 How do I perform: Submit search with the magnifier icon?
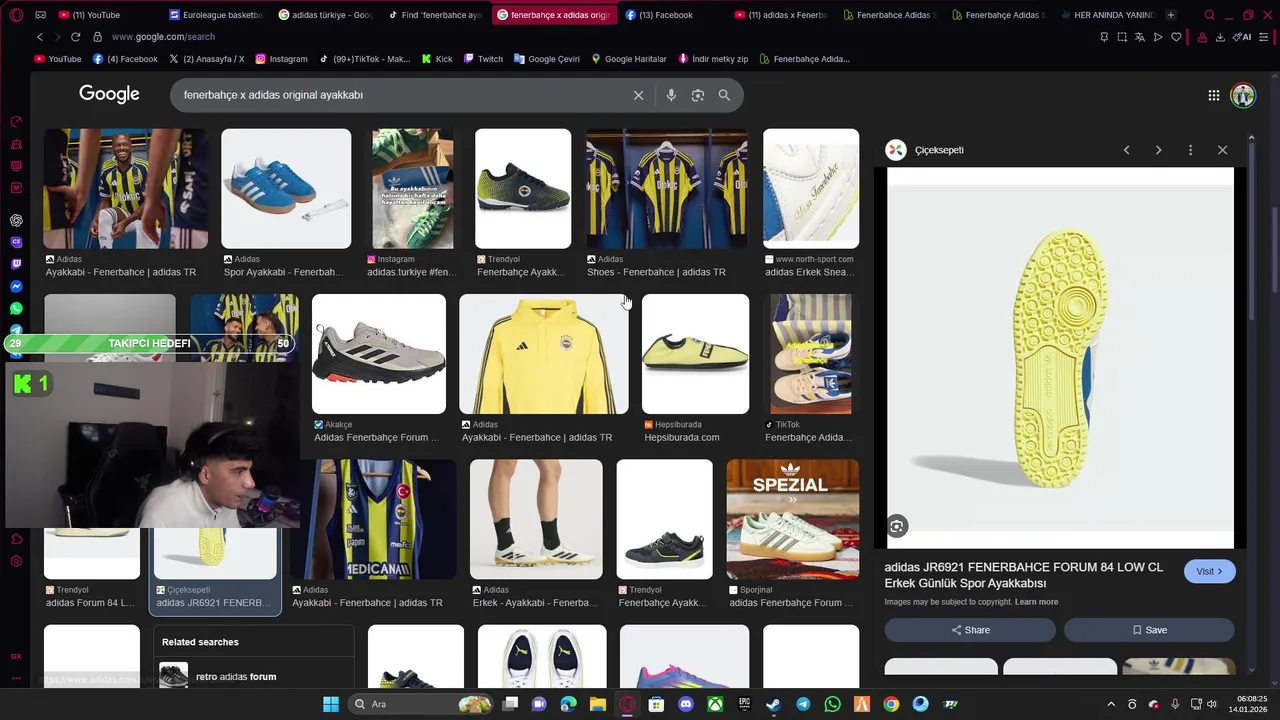724,95
